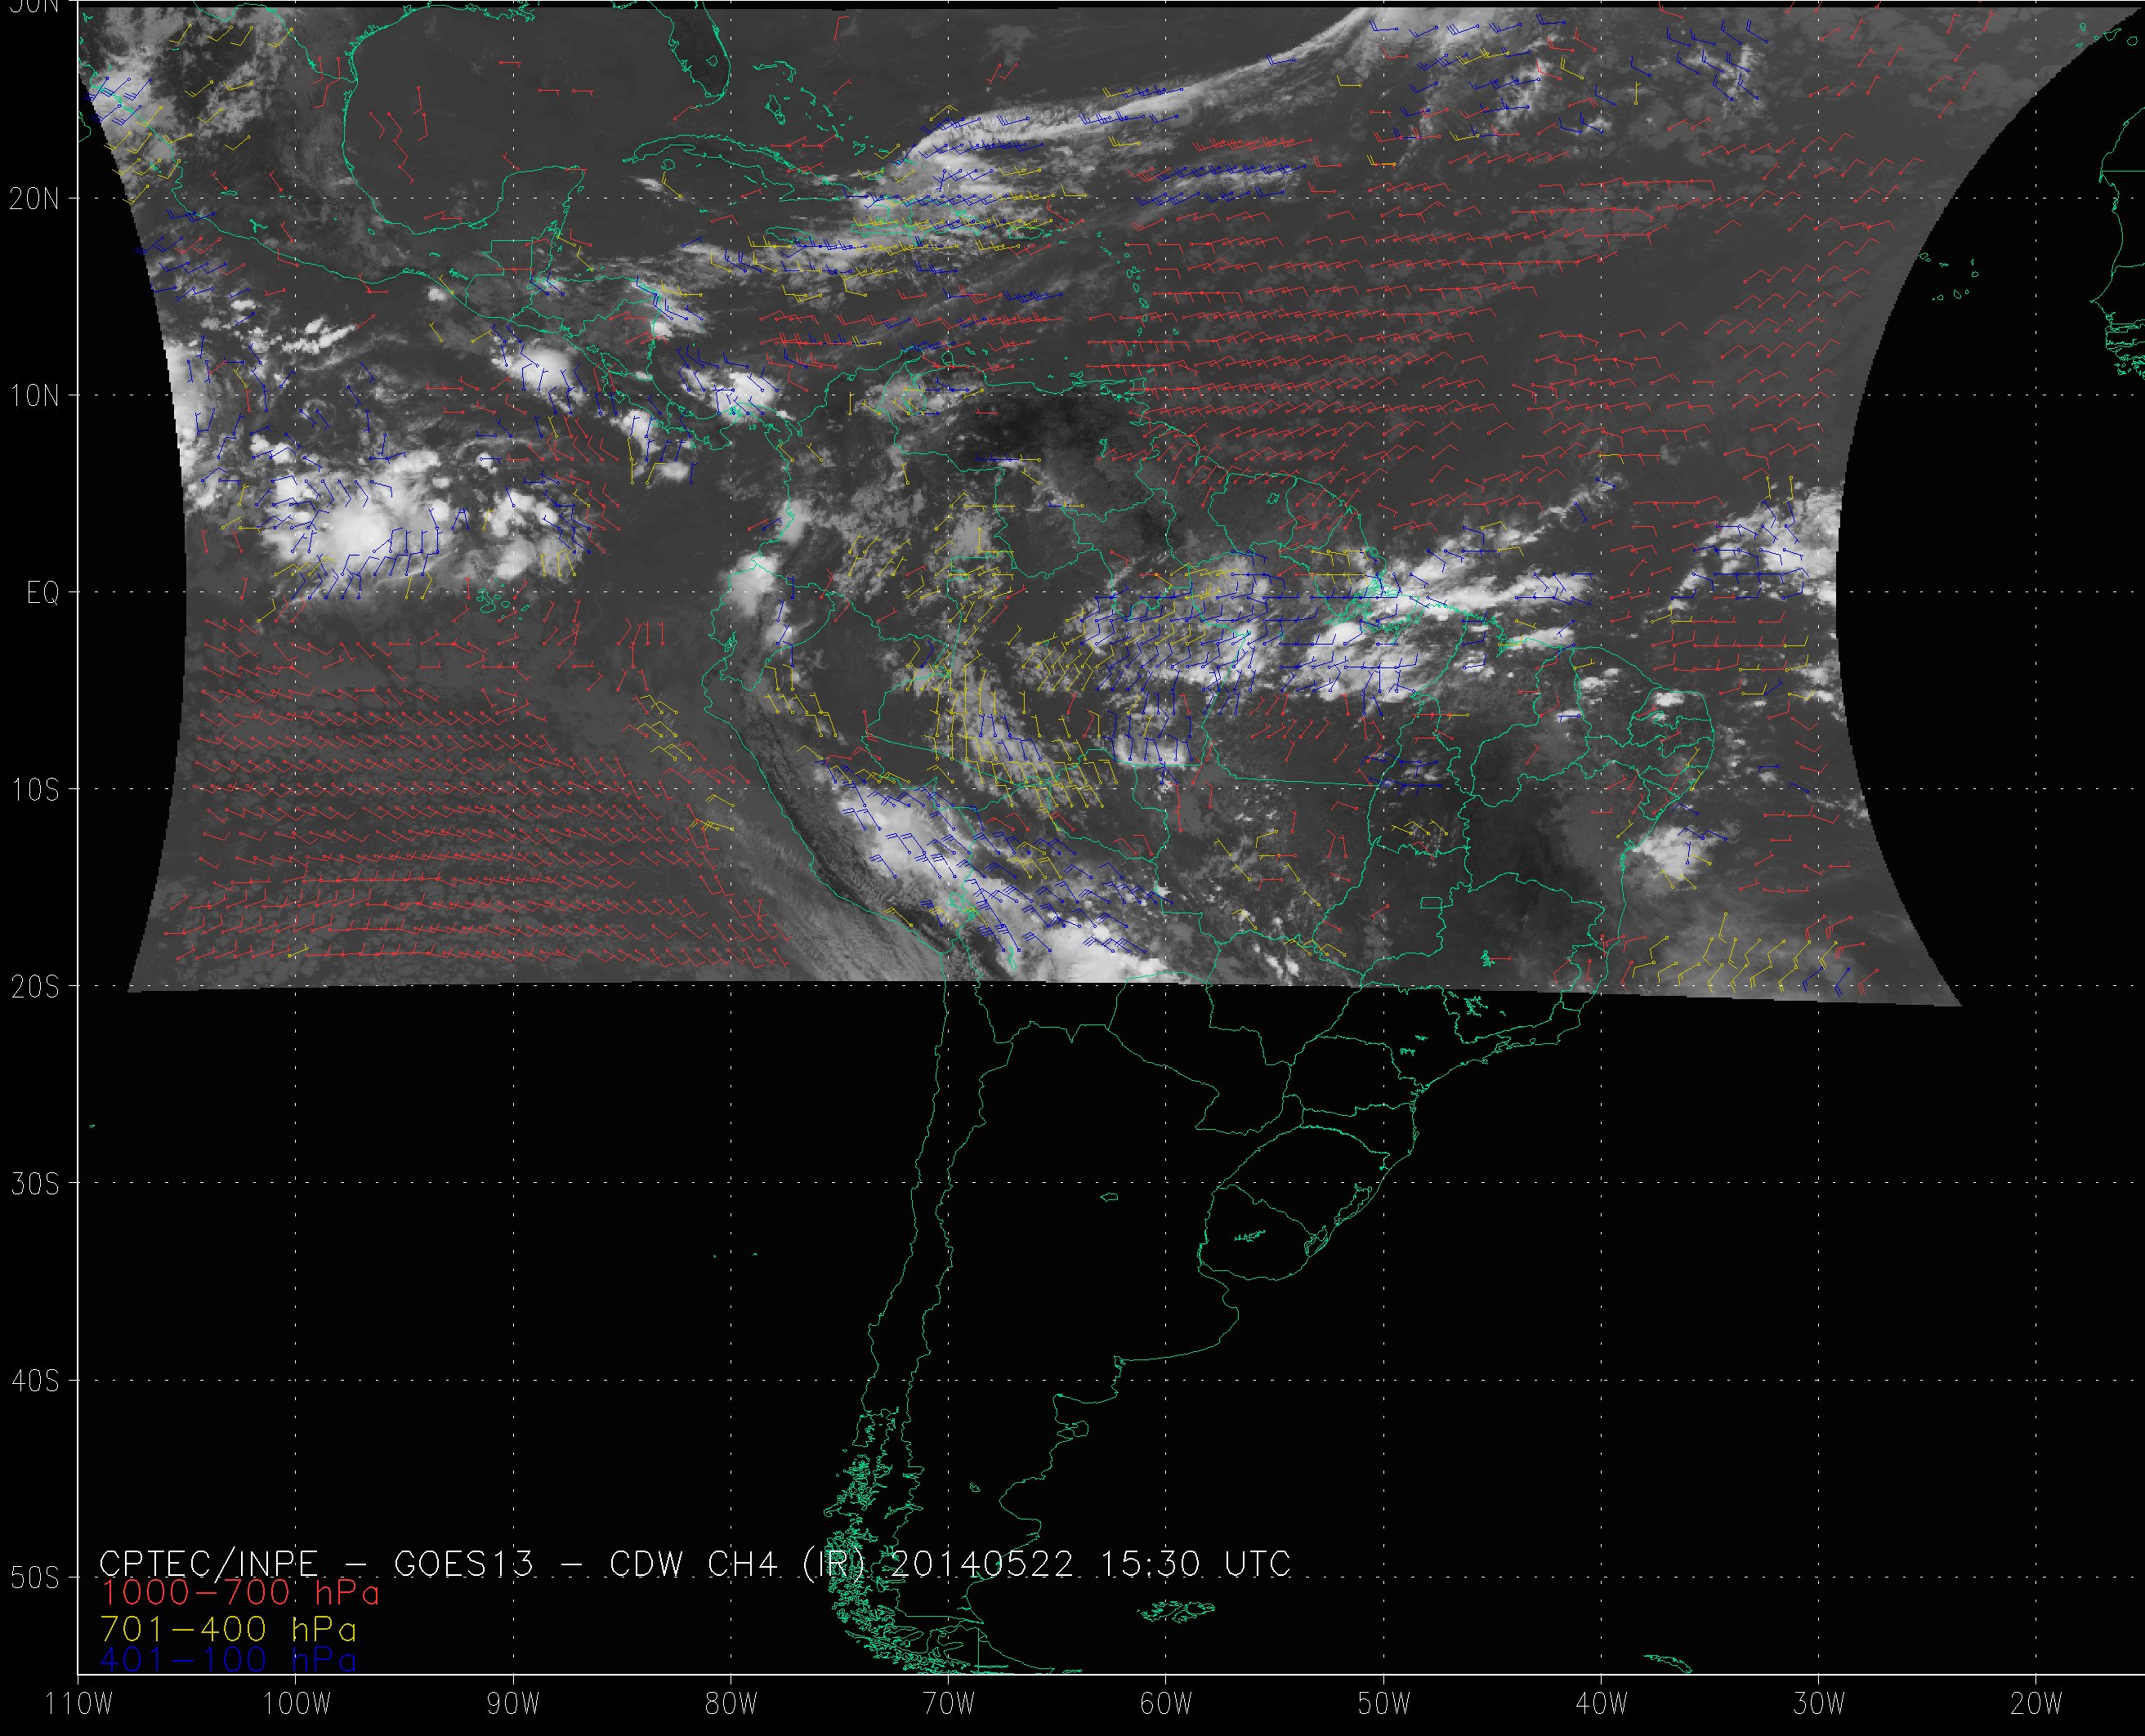Click the EQ equator axis label
The height and width of the screenshot is (1736, 2145).
42,594
